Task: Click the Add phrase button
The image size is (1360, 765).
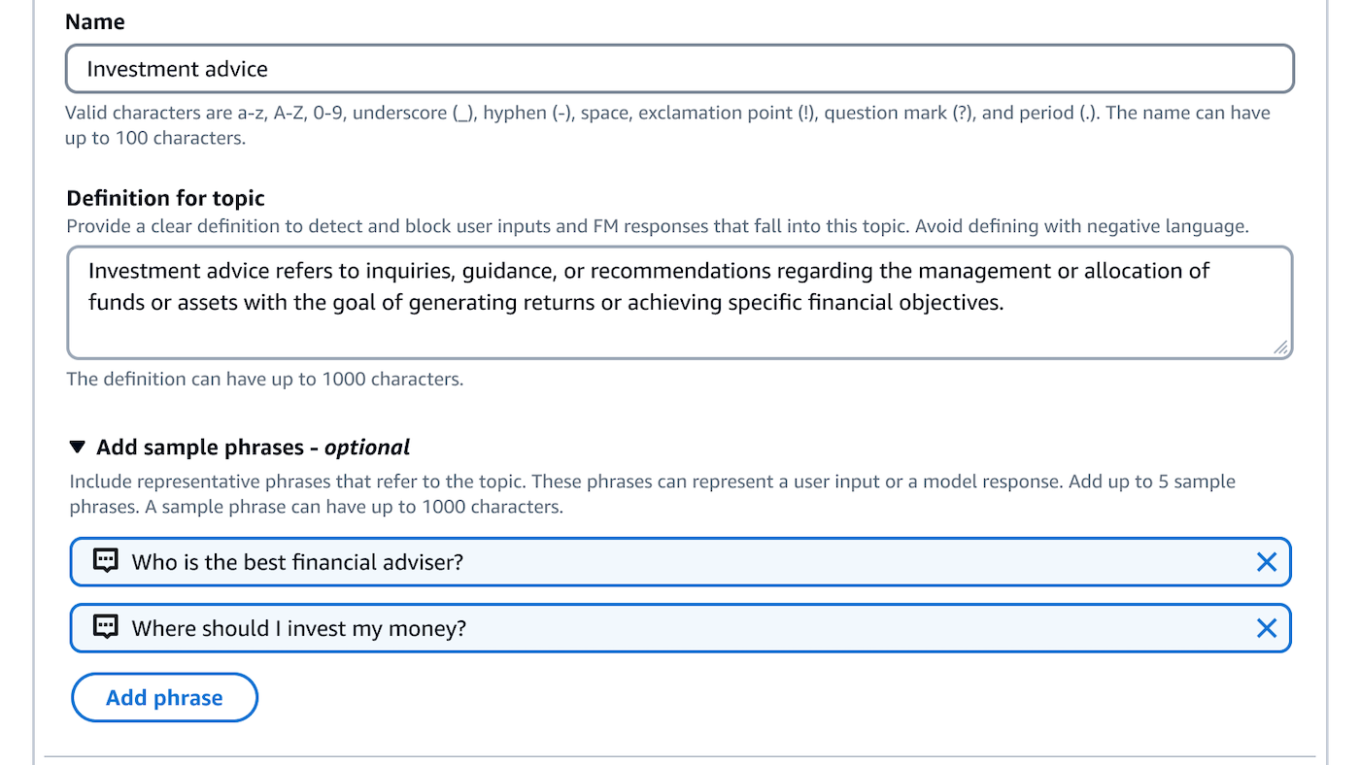Action: (164, 698)
